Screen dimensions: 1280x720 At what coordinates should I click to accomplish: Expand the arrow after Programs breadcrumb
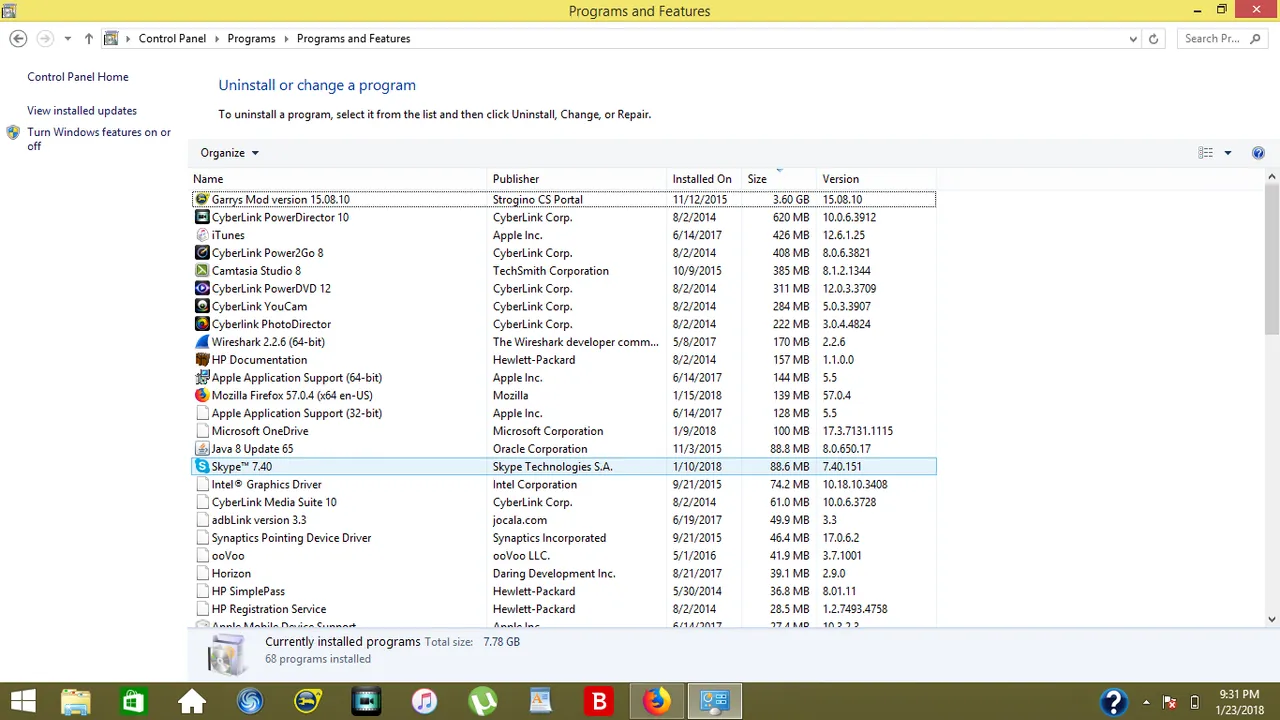[x=286, y=39]
